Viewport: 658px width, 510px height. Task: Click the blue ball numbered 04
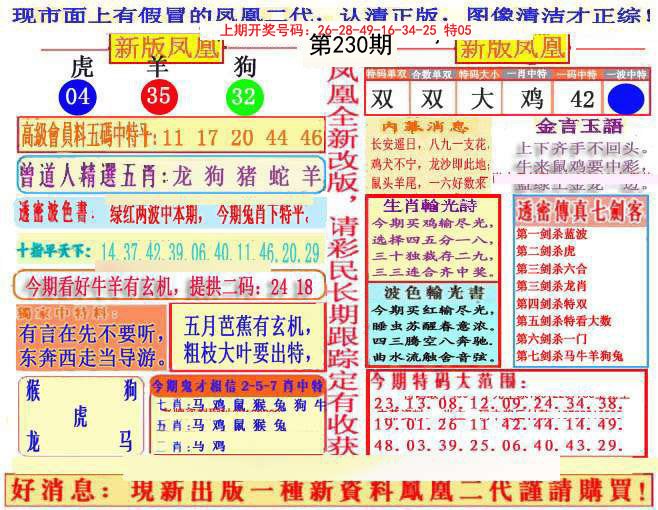click(x=78, y=97)
